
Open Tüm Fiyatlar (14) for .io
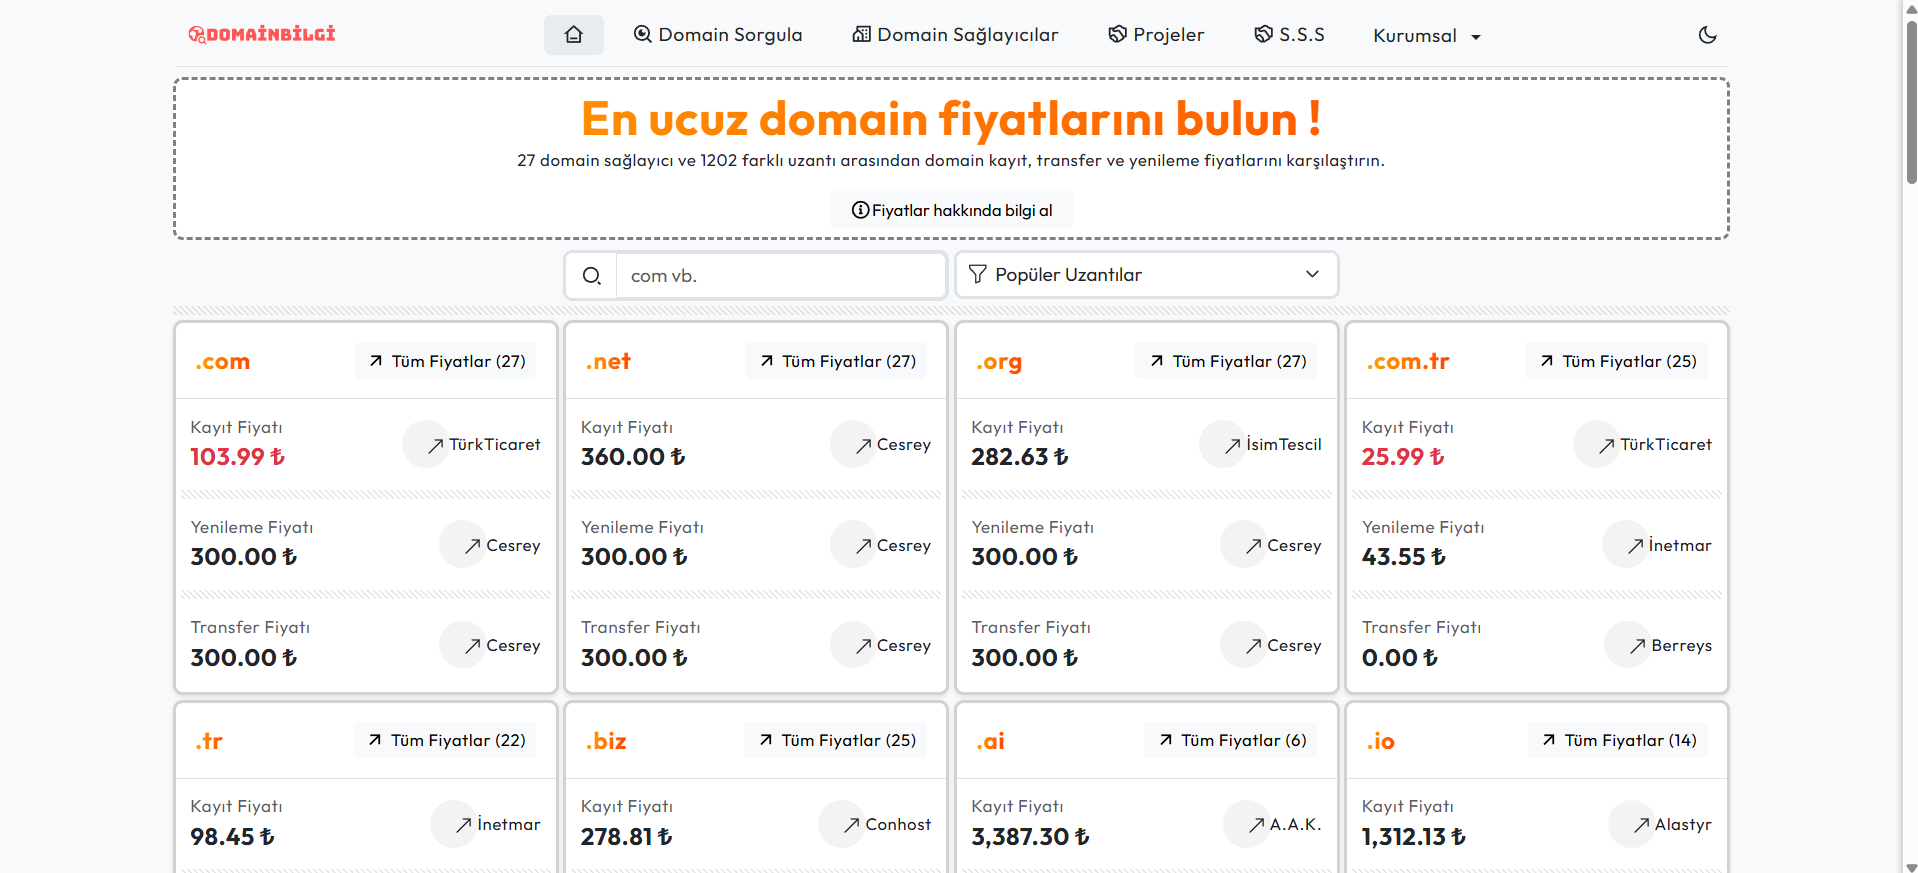tap(1618, 740)
